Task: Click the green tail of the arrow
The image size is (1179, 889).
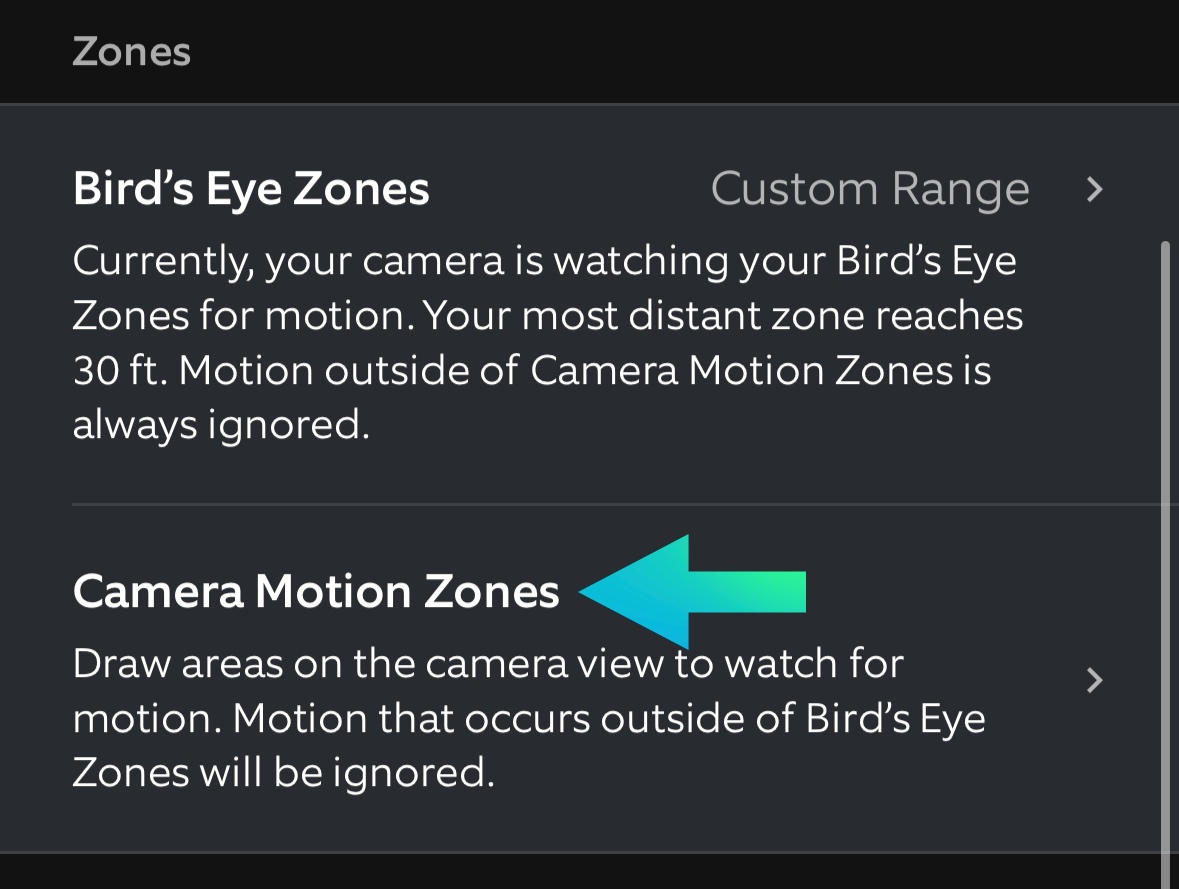Action: 770,591
